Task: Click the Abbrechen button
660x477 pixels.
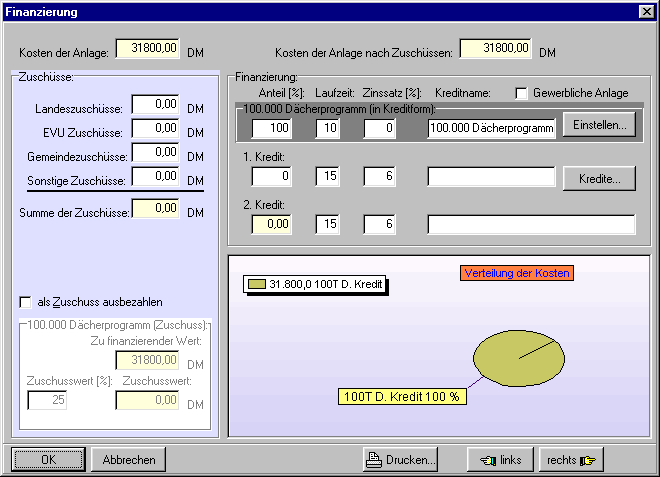Action: click(129, 460)
